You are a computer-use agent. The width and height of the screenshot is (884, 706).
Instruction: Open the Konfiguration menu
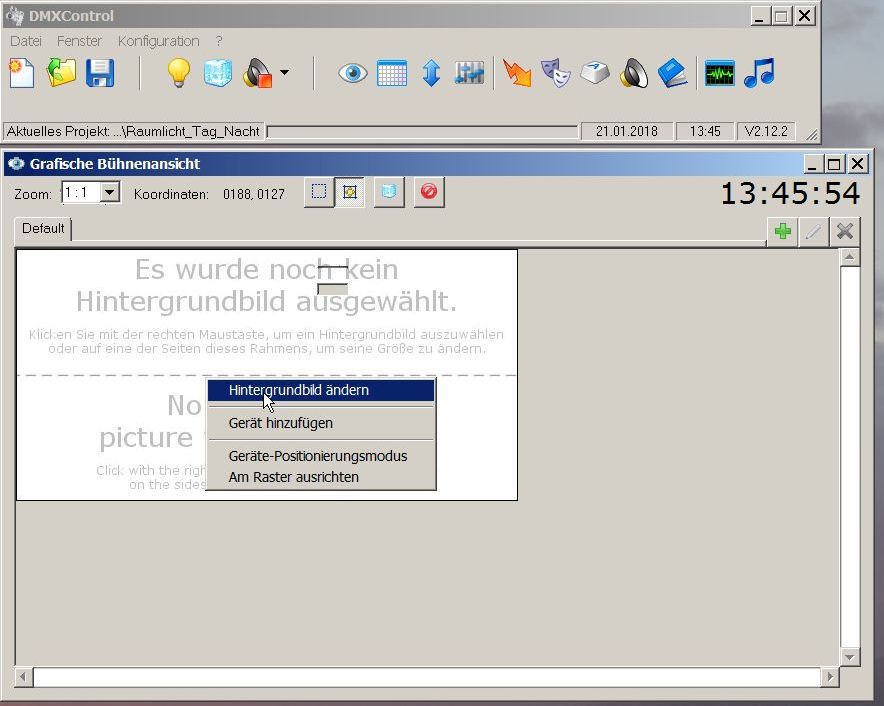158,41
